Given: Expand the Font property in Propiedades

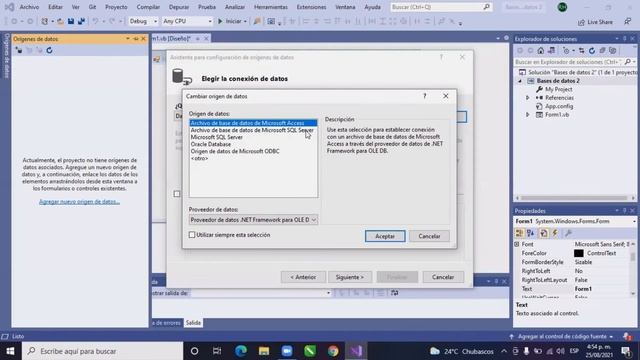Looking at the screenshot, I should point(517,244).
